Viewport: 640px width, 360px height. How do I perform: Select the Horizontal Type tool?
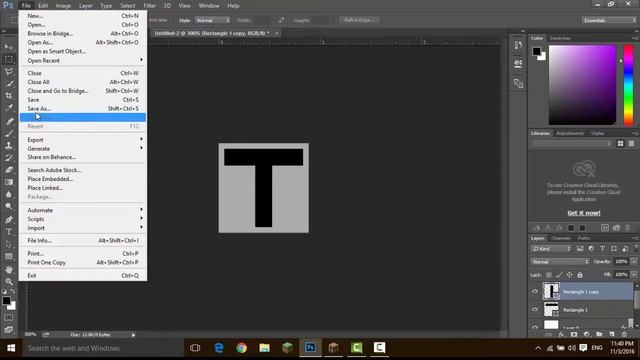click(x=9, y=232)
